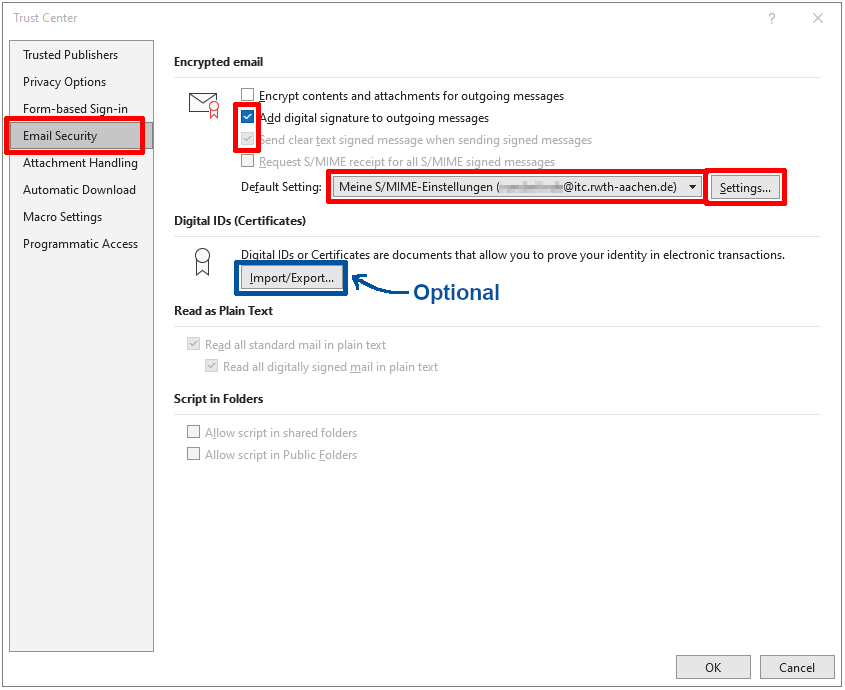Screen dimensions: 845x690
Task: Click the Digital IDs certificate ribbon icon
Action: (202, 263)
